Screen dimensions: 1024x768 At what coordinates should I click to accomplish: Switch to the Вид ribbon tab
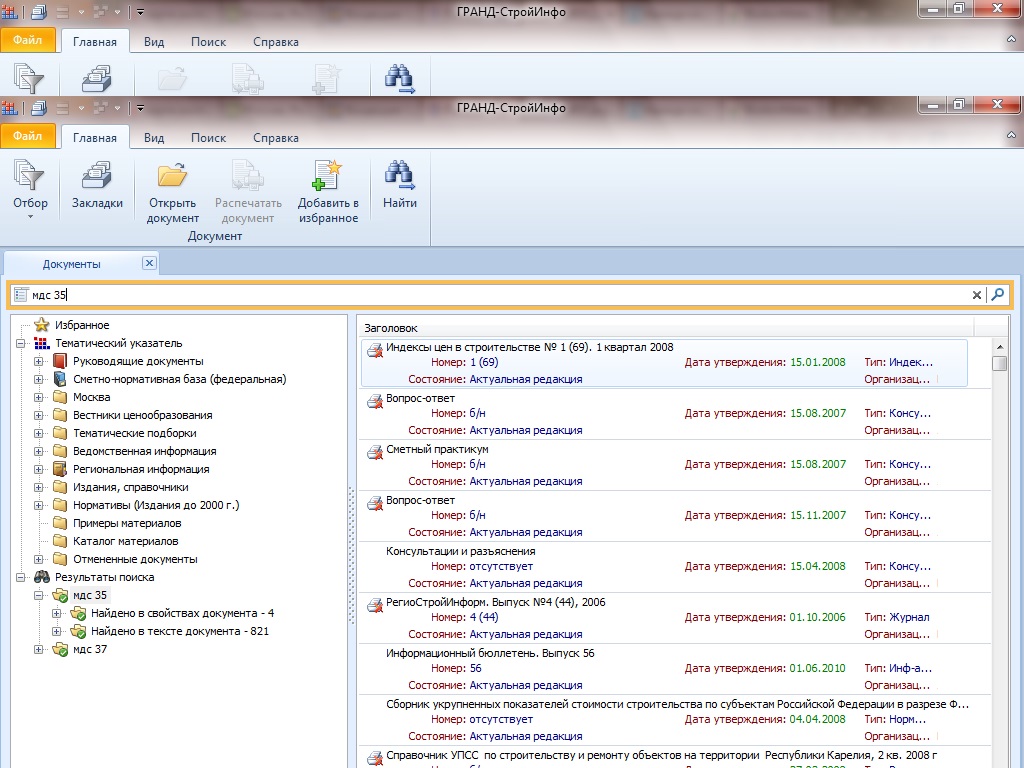tap(154, 138)
